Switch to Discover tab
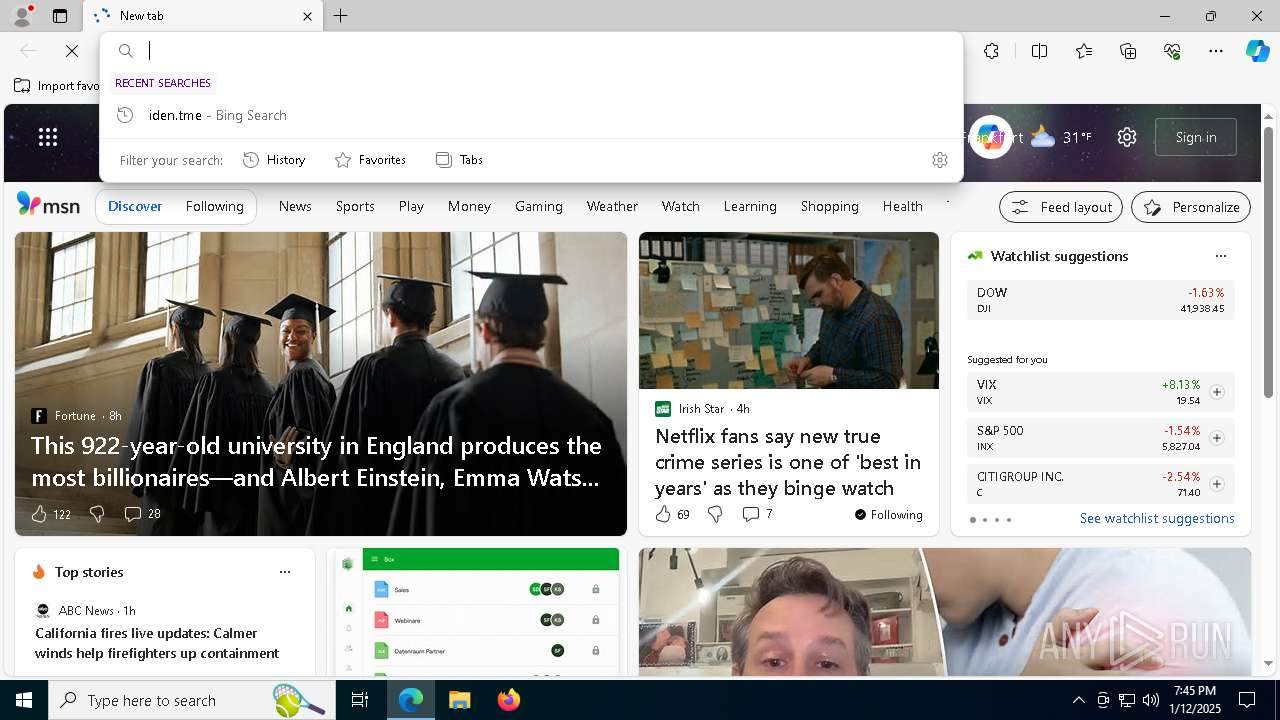Image resolution: width=1280 pixels, height=720 pixels. 135,206
